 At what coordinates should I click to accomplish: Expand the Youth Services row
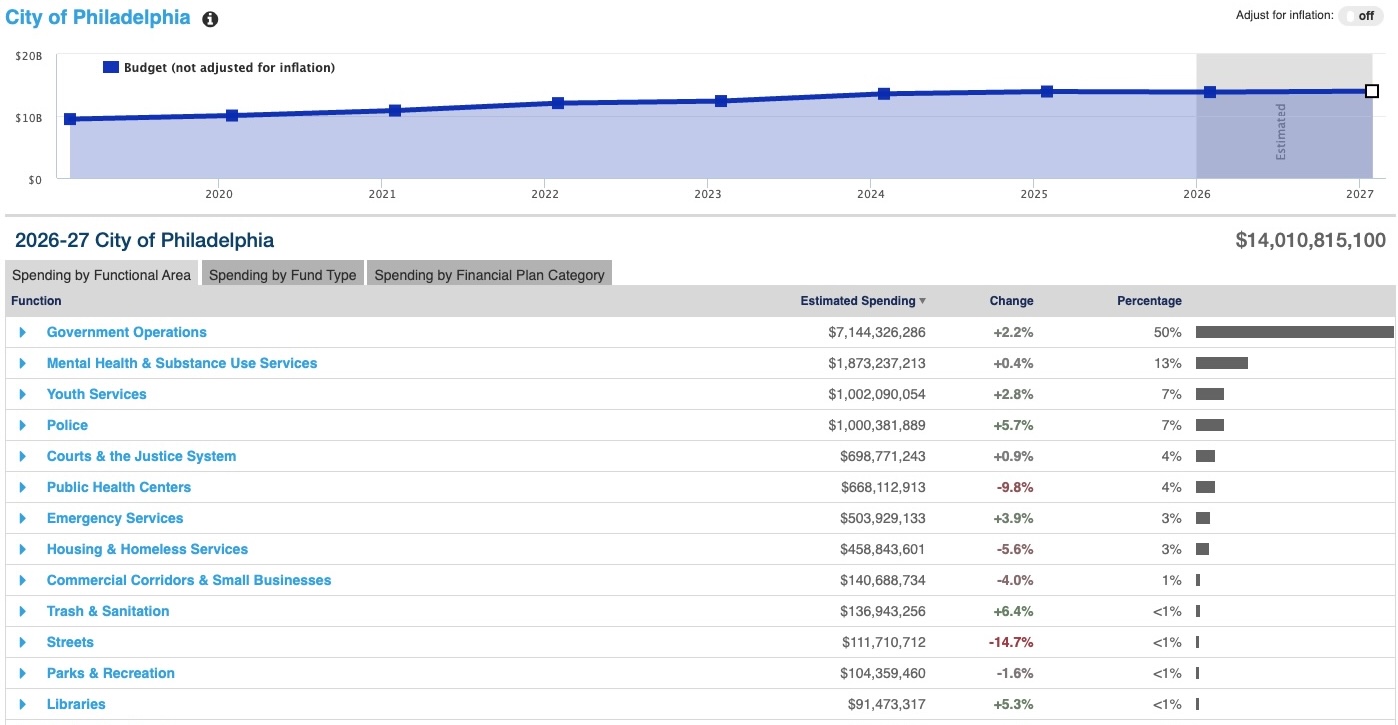pyautogui.click(x=23, y=394)
